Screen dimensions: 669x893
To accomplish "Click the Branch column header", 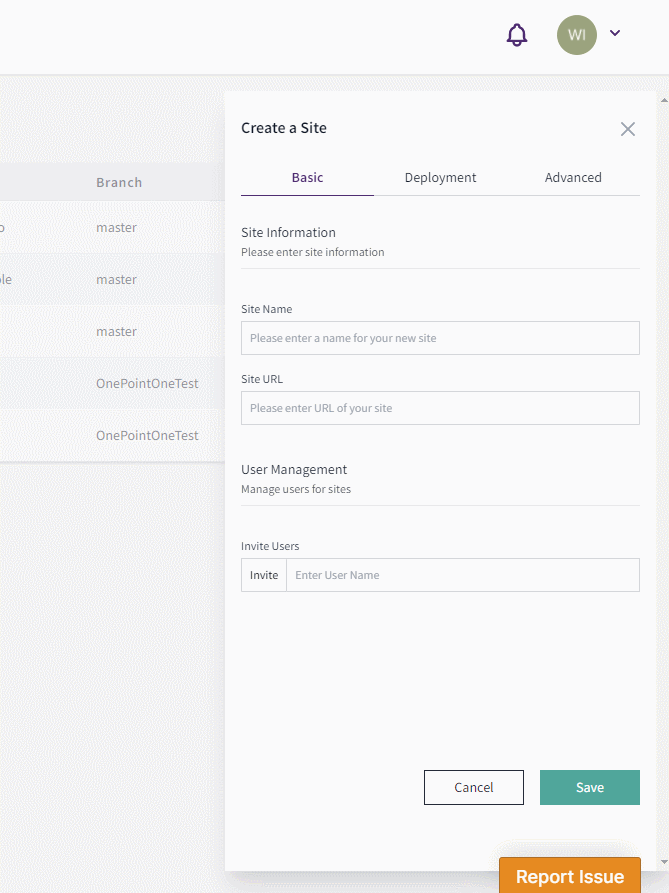I will [119, 182].
